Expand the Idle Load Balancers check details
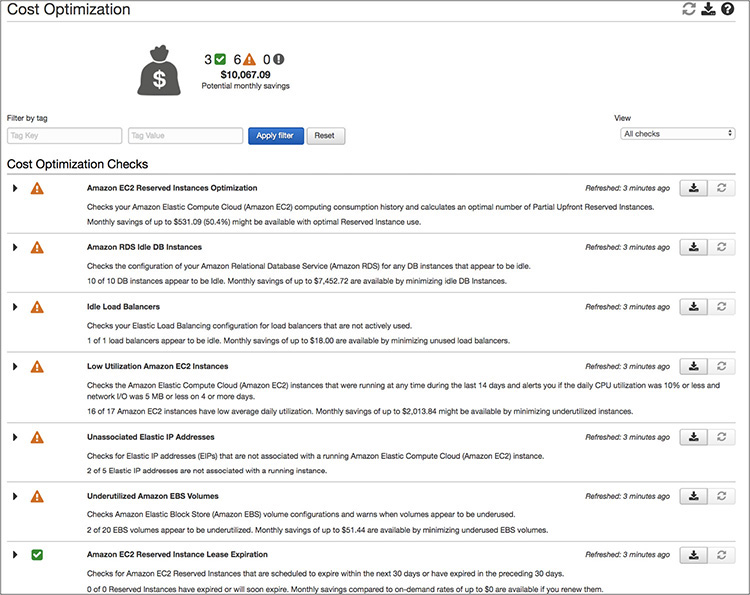Screen dimensions: 750x595 [x=15, y=307]
